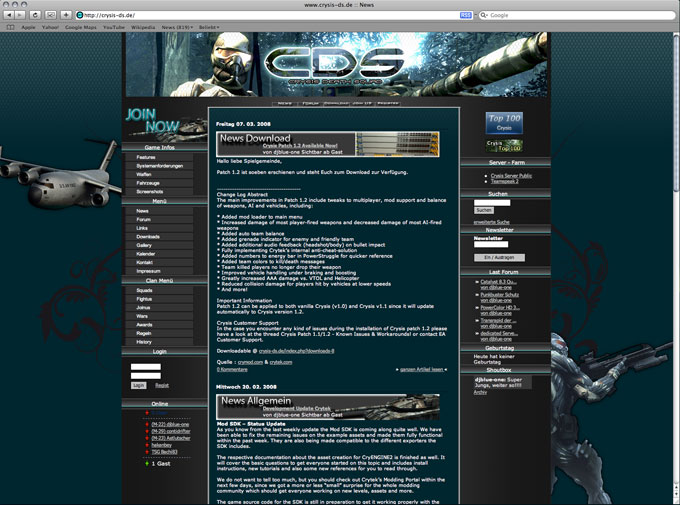Reload the page using the refresh button
The width and height of the screenshot is (680, 505).
36,15
